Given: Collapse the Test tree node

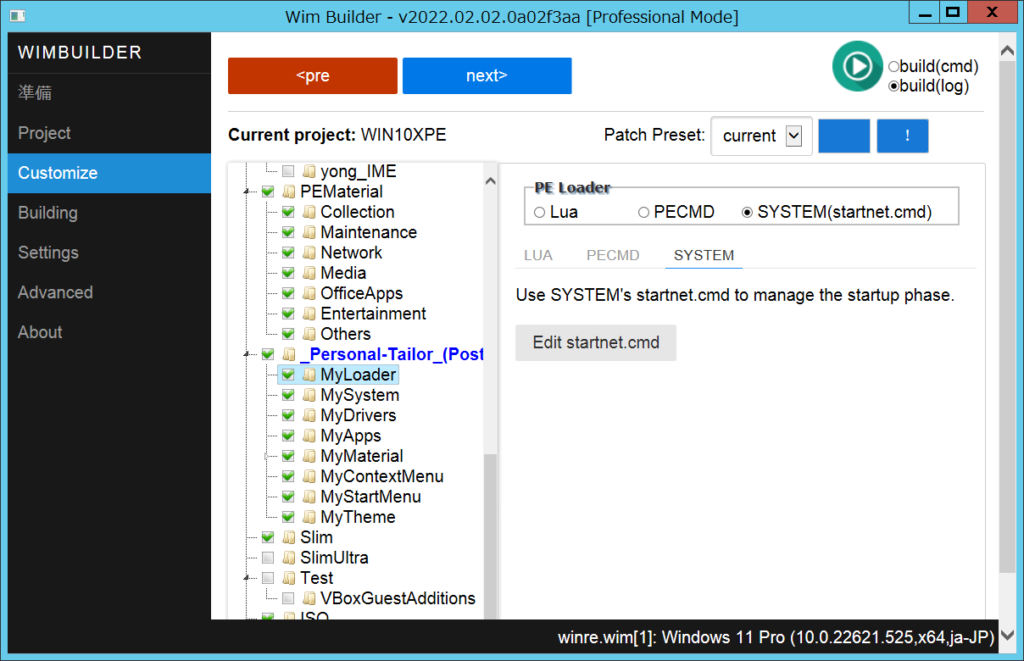Looking at the screenshot, I should coord(247,578).
